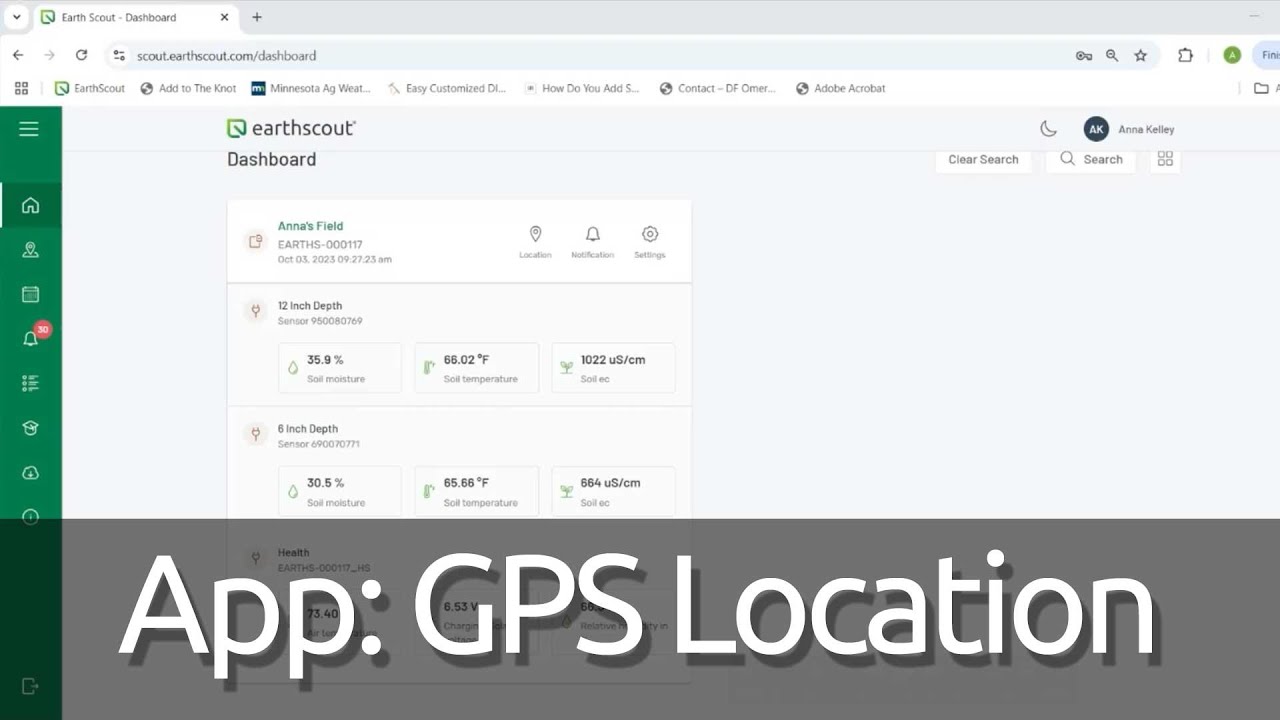Screen dimensions: 1280x720
Task: Open Settings gear for Anna's Field
Action: coord(649,241)
